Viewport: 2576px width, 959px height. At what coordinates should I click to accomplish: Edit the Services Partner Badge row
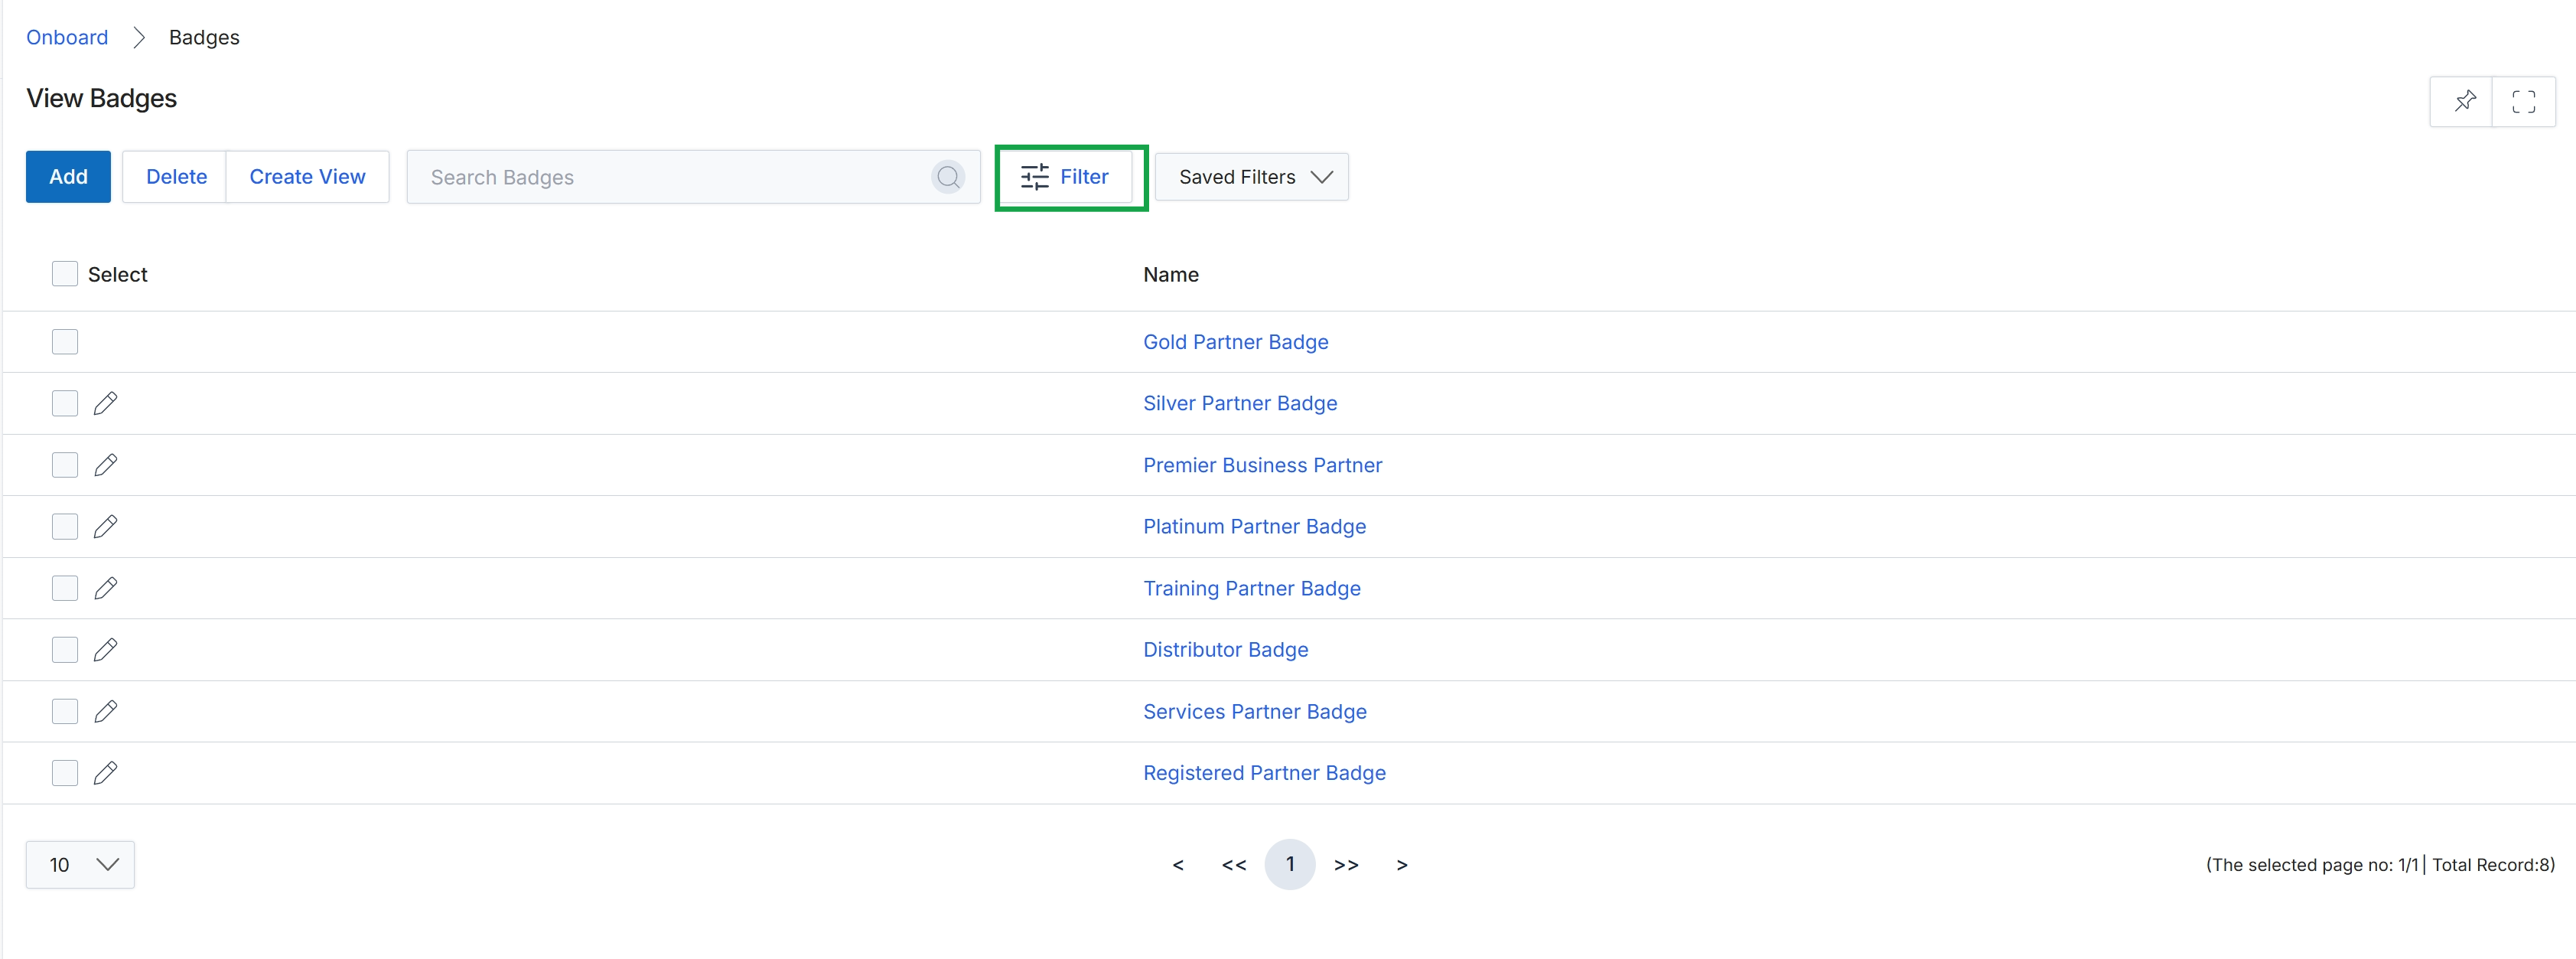105,711
